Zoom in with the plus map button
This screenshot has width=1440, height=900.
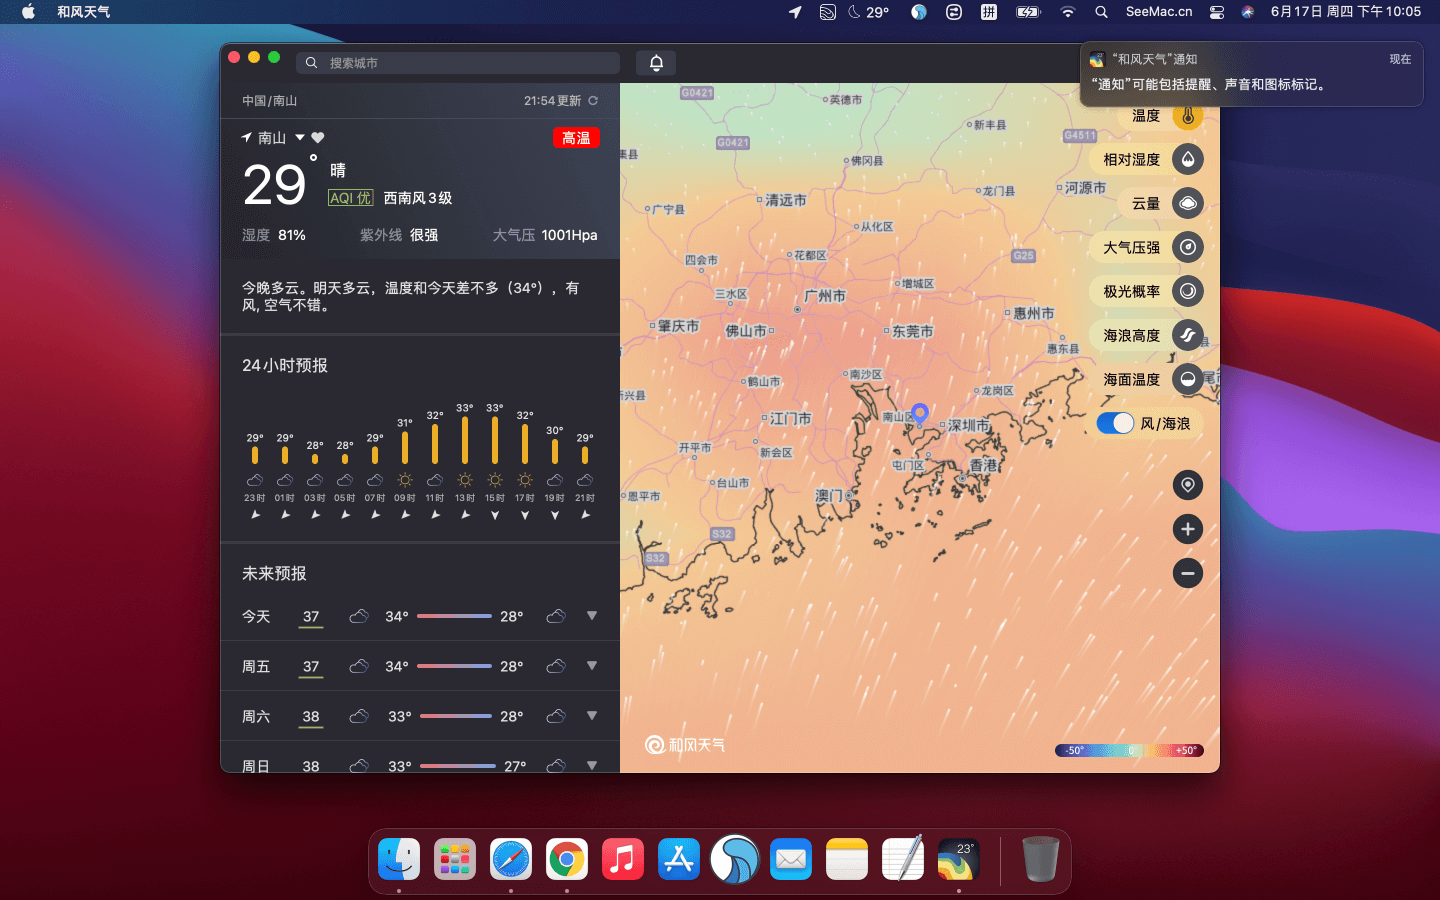pyautogui.click(x=1187, y=529)
